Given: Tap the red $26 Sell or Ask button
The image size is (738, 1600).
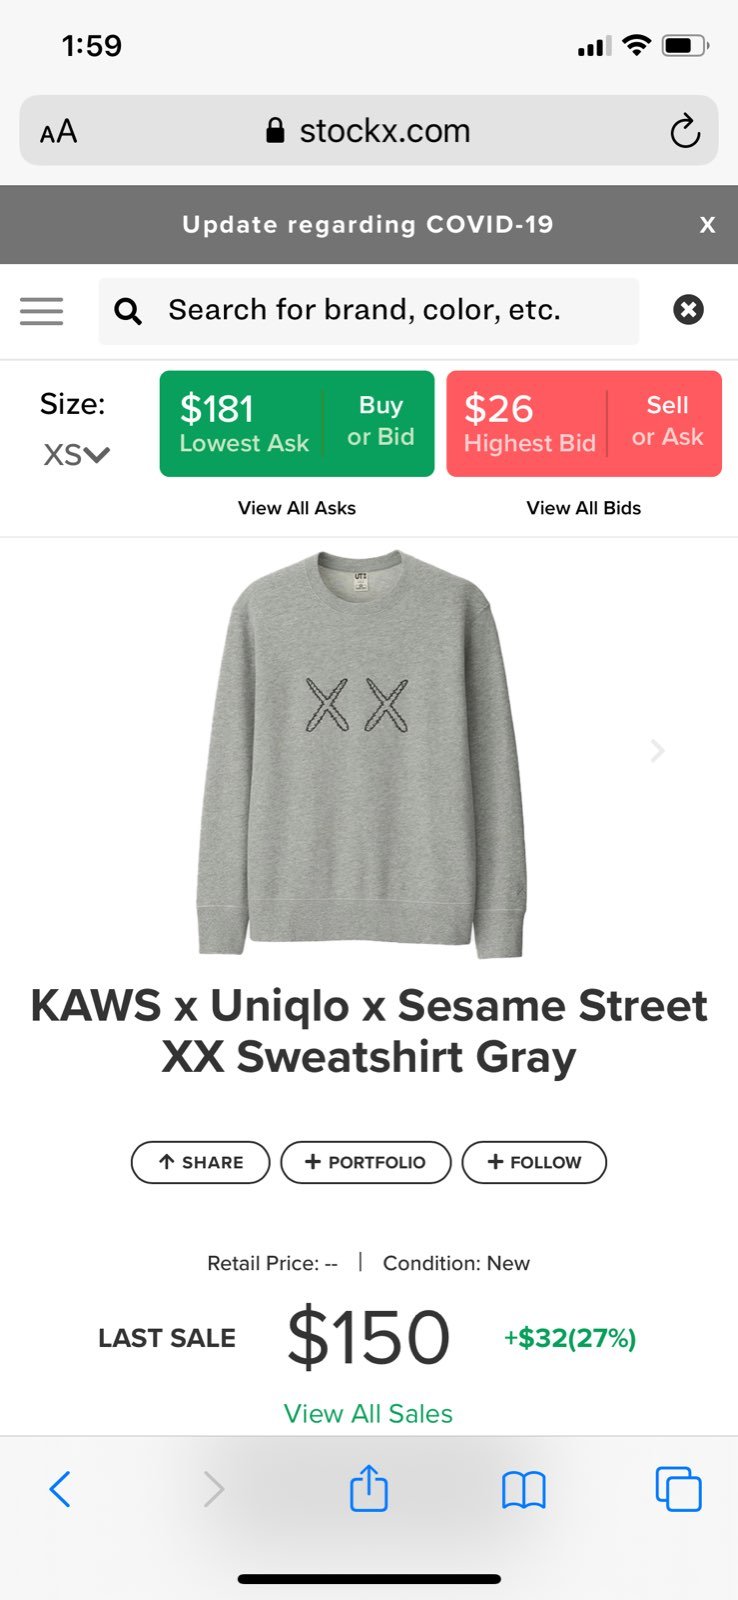Looking at the screenshot, I should pos(584,423).
